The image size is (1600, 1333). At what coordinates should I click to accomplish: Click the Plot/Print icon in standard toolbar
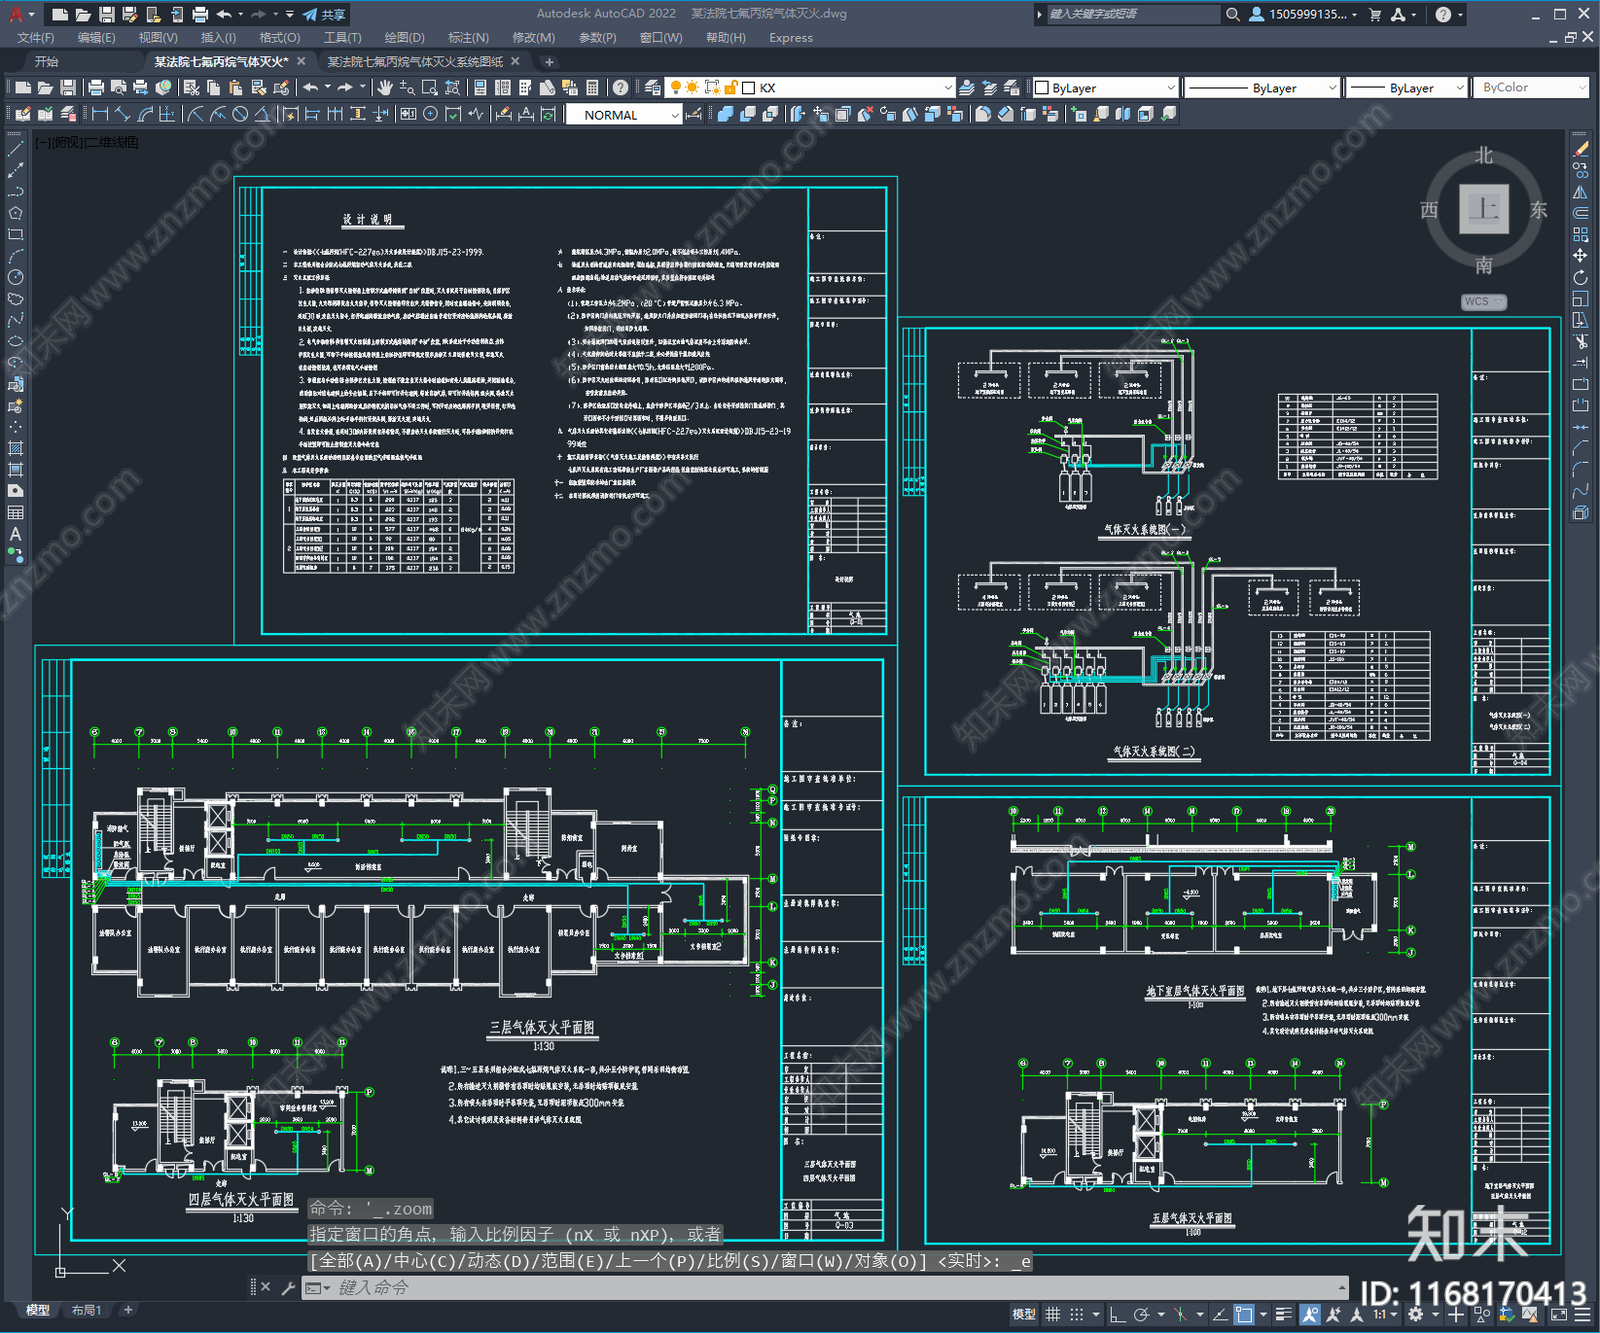[x=96, y=88]
